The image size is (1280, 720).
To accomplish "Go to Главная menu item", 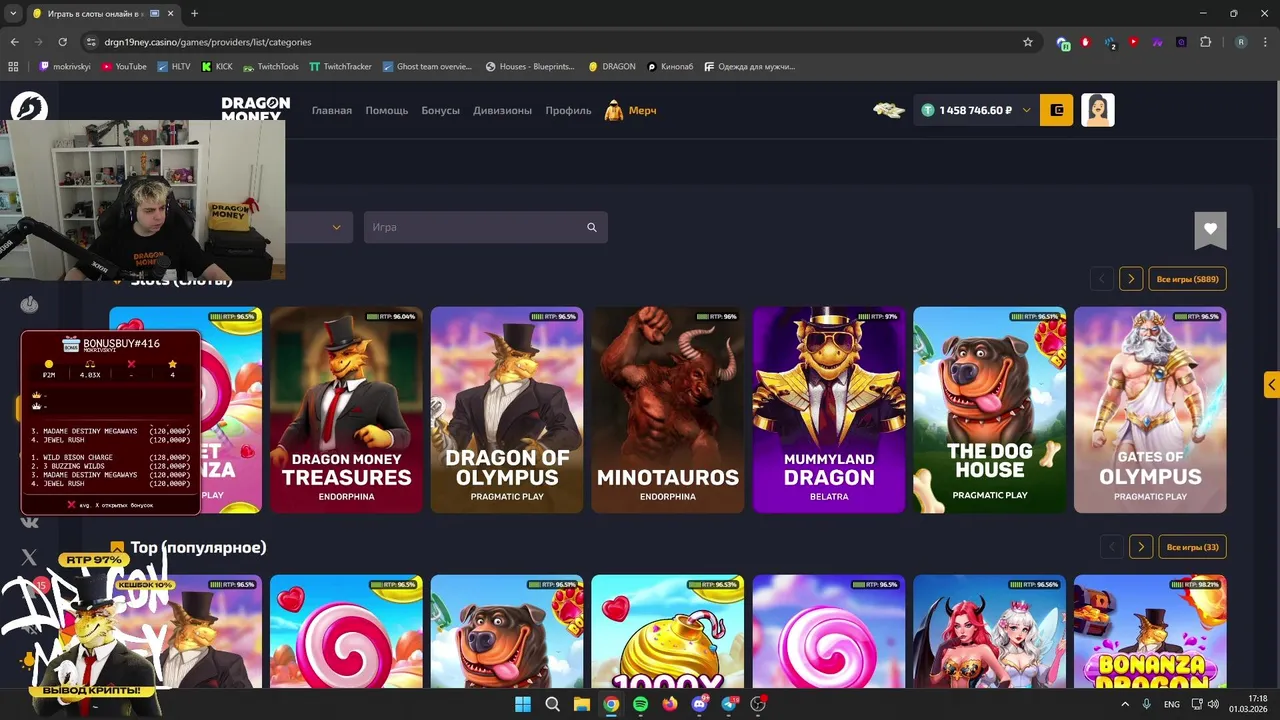I will [332, 110].
